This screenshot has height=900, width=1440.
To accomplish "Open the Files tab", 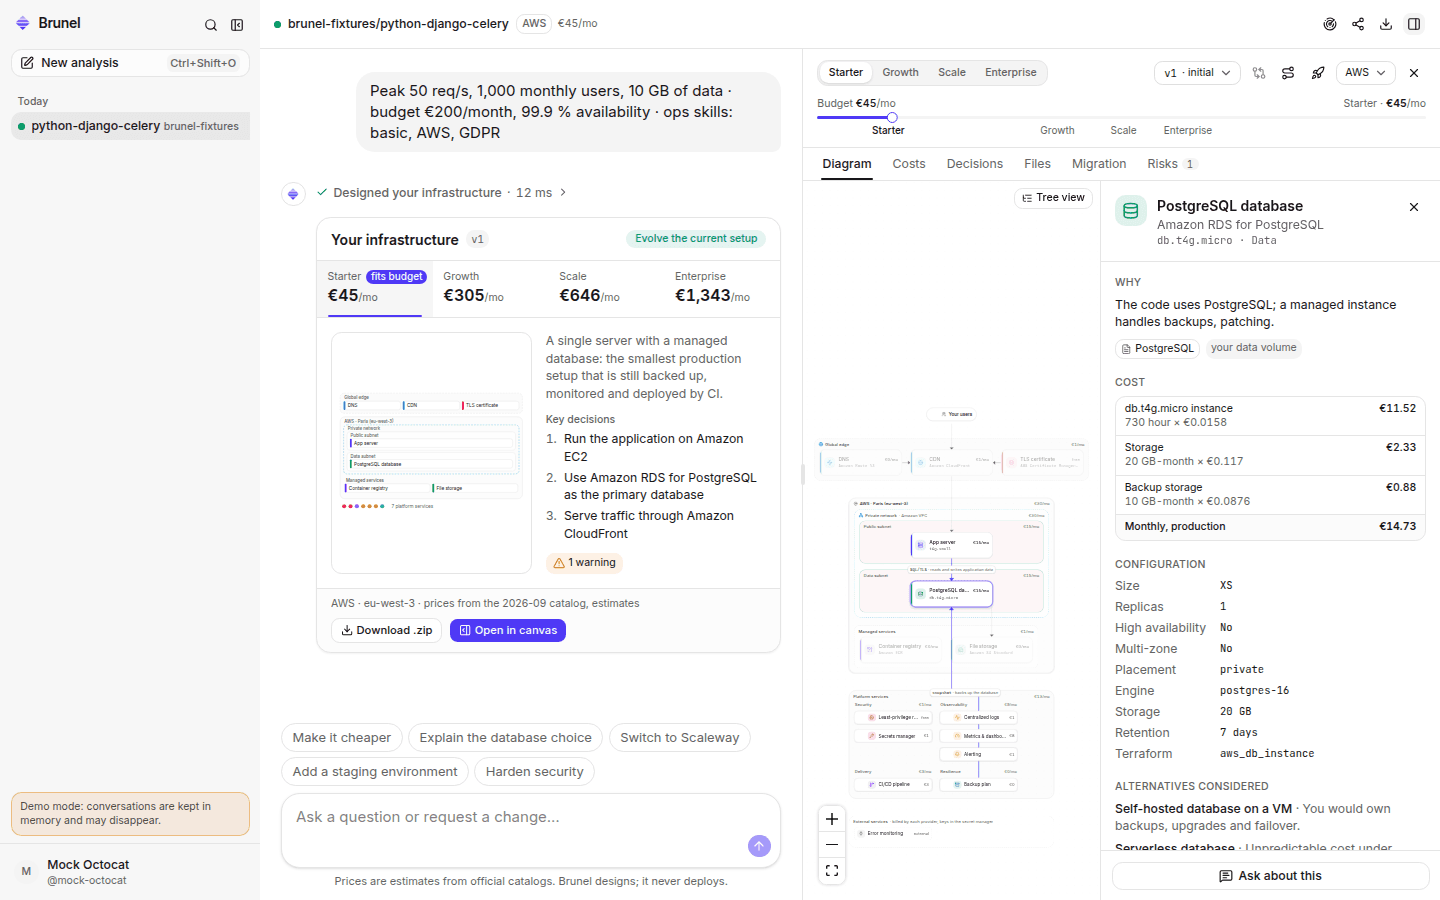I will coord(1037,164).
